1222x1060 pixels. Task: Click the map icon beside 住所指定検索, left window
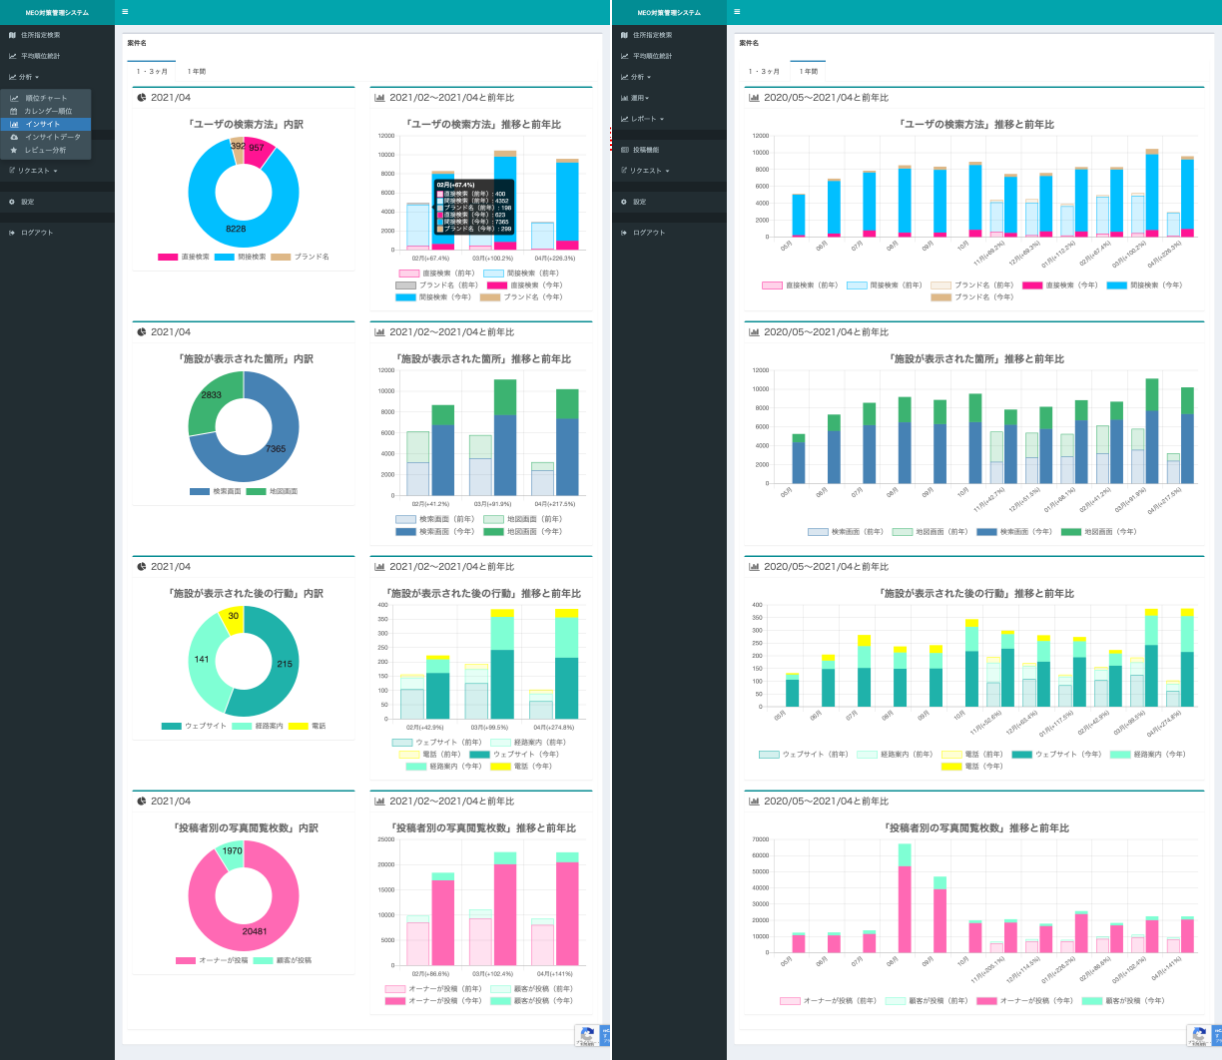(12, 35)
